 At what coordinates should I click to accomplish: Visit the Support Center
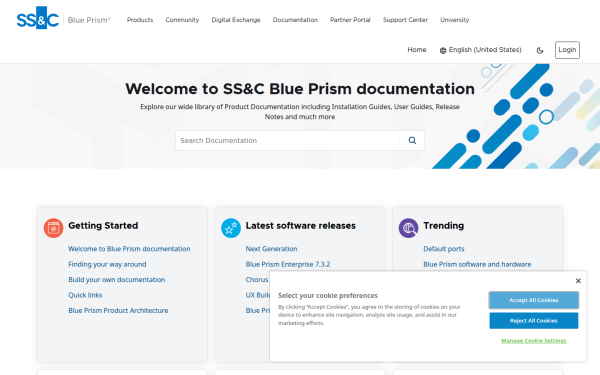click(x=405, y=20)
